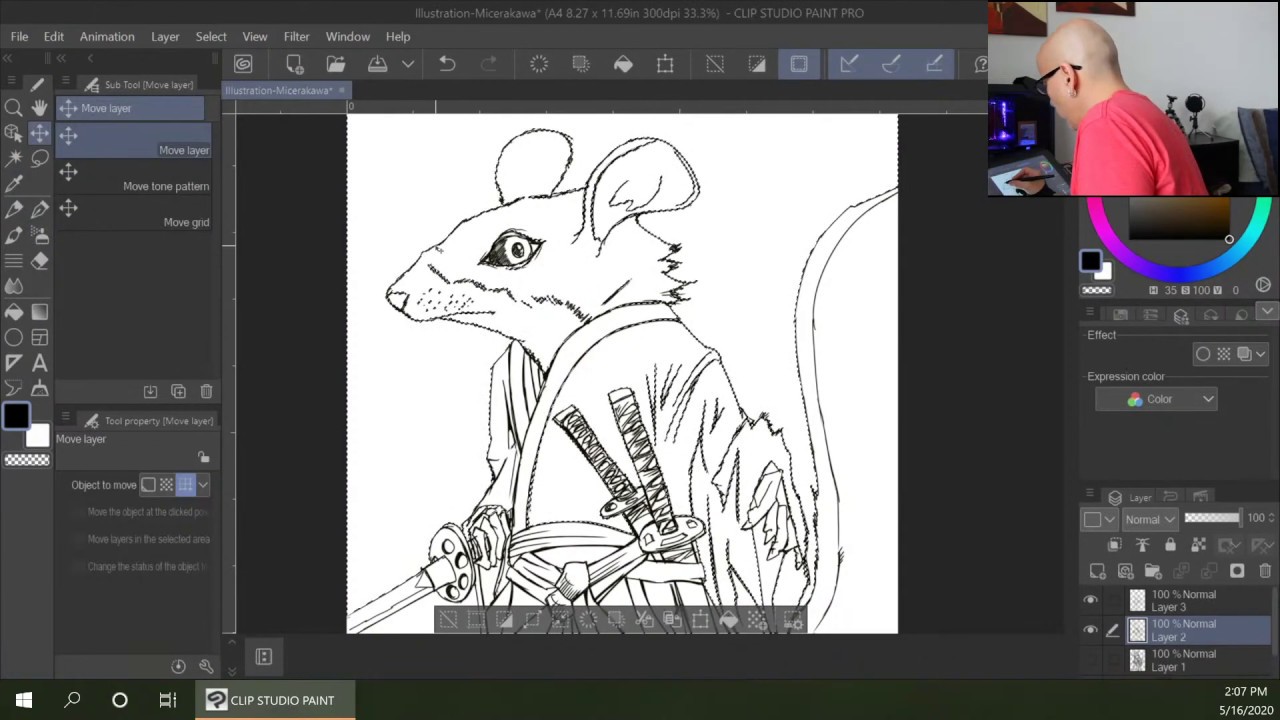
Task: Open the Filter menu
Action: pyautogui.click(x=297, y=36)
